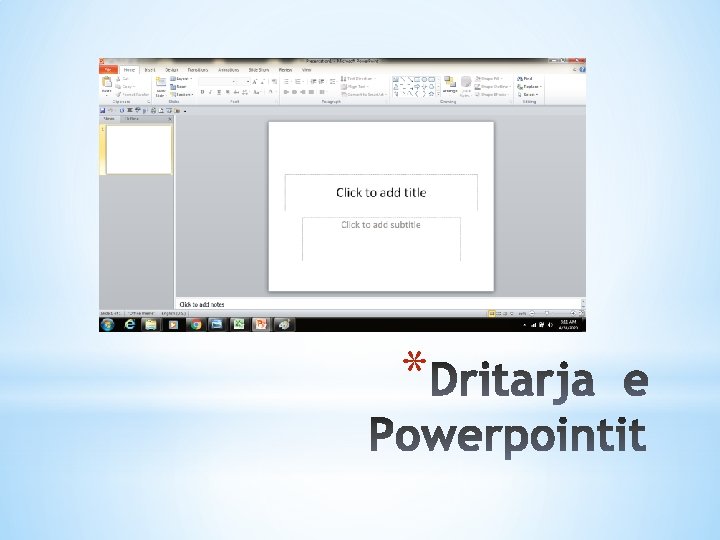This screenshot has width=720, height=540.
Task: Switch to the Review ribbon tab
Action: pos(285,70)
